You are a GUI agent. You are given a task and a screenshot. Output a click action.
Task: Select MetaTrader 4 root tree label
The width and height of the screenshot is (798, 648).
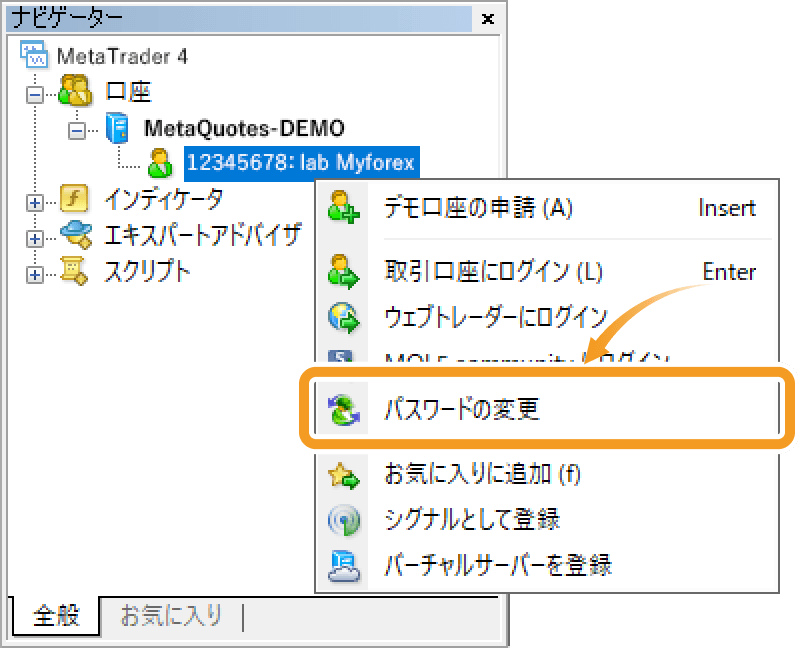point(122,56)
